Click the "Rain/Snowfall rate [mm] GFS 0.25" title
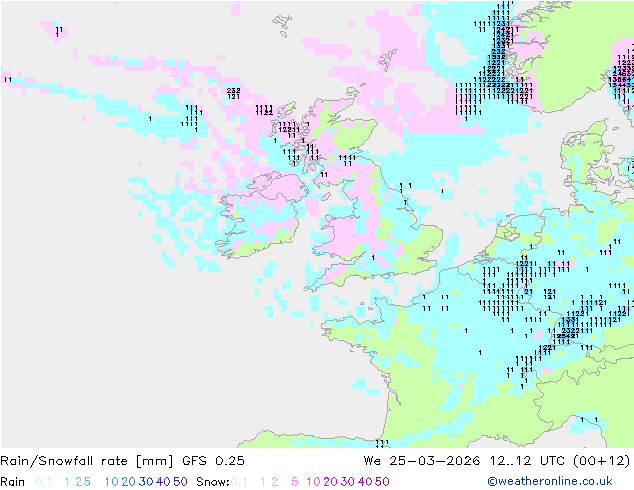This screenshot has width=634, height=490. pos(122,461)
